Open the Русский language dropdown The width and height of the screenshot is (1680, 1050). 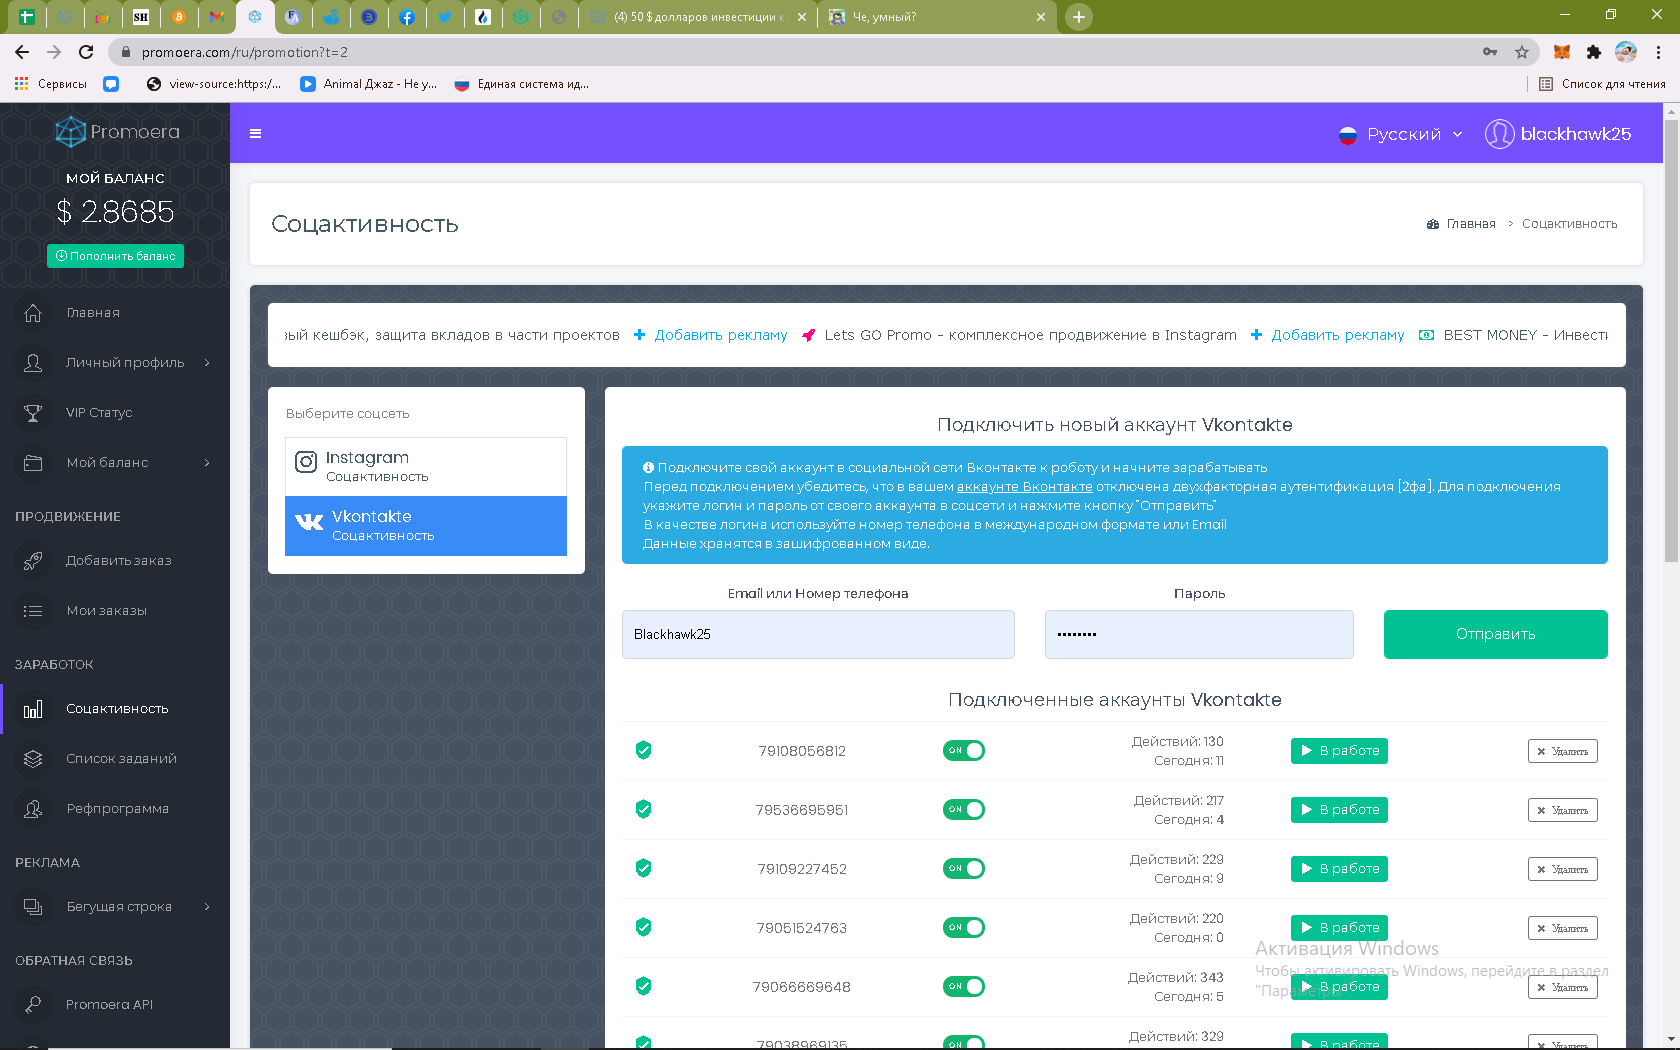point(1401,134)
